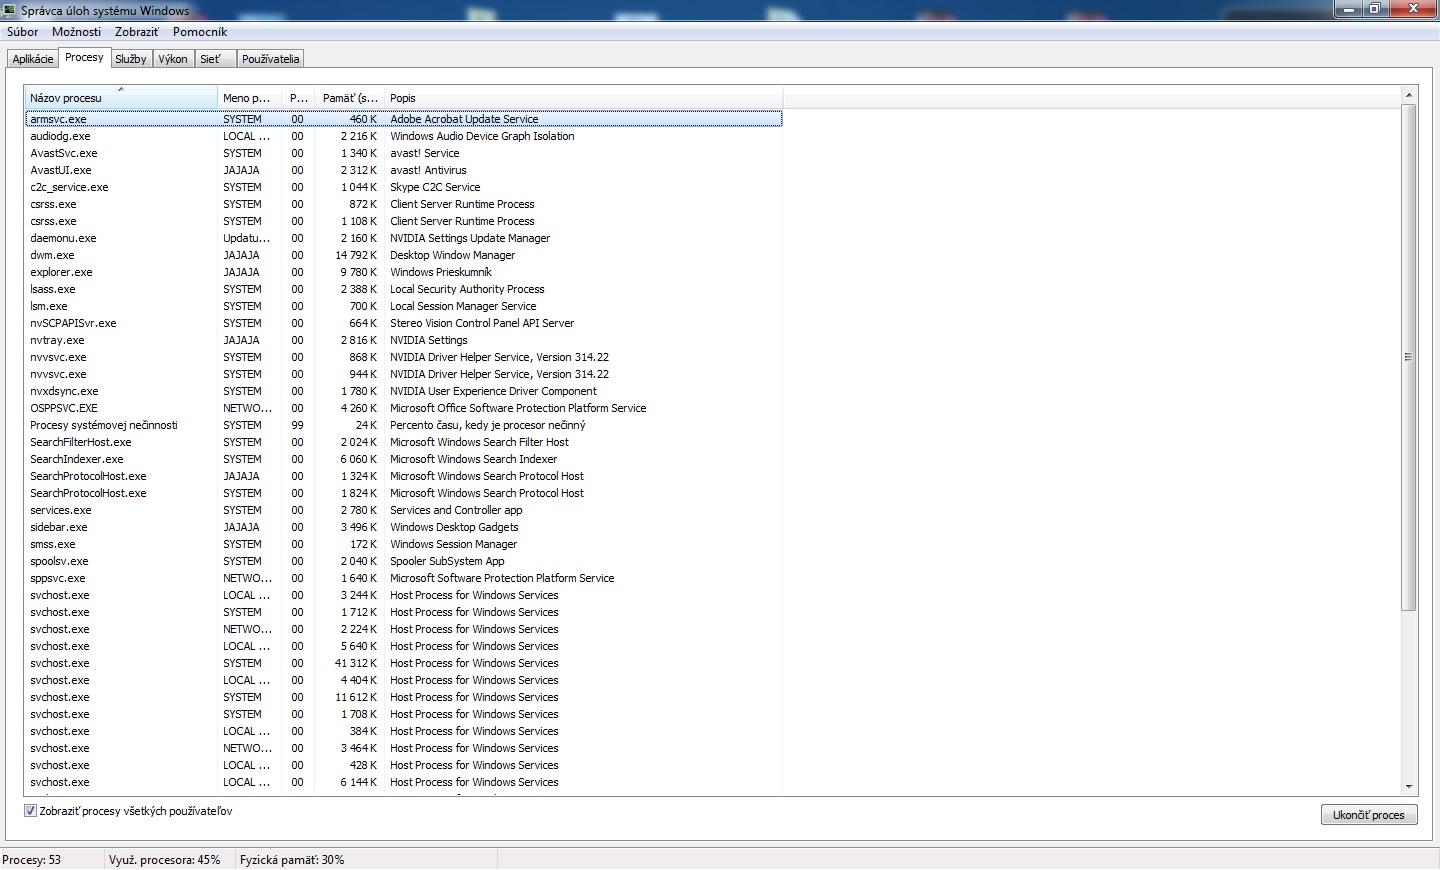Image resolution: width=1440 pixels, height=870 pixels.
Task: Switch to the Aplikácie tab
Action: [33, 59]
